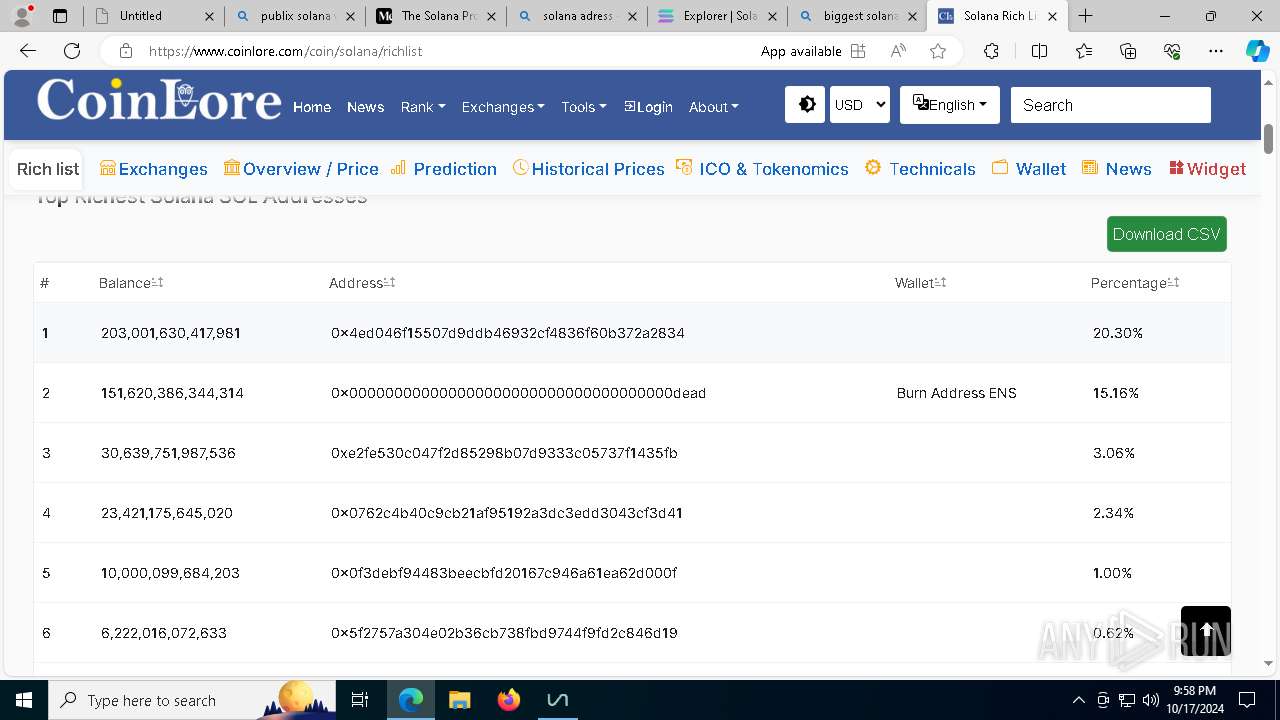Sort table by Balance column
This screenshot has width=1280, height=720.
pyautogui.click(x=131, y=283)
